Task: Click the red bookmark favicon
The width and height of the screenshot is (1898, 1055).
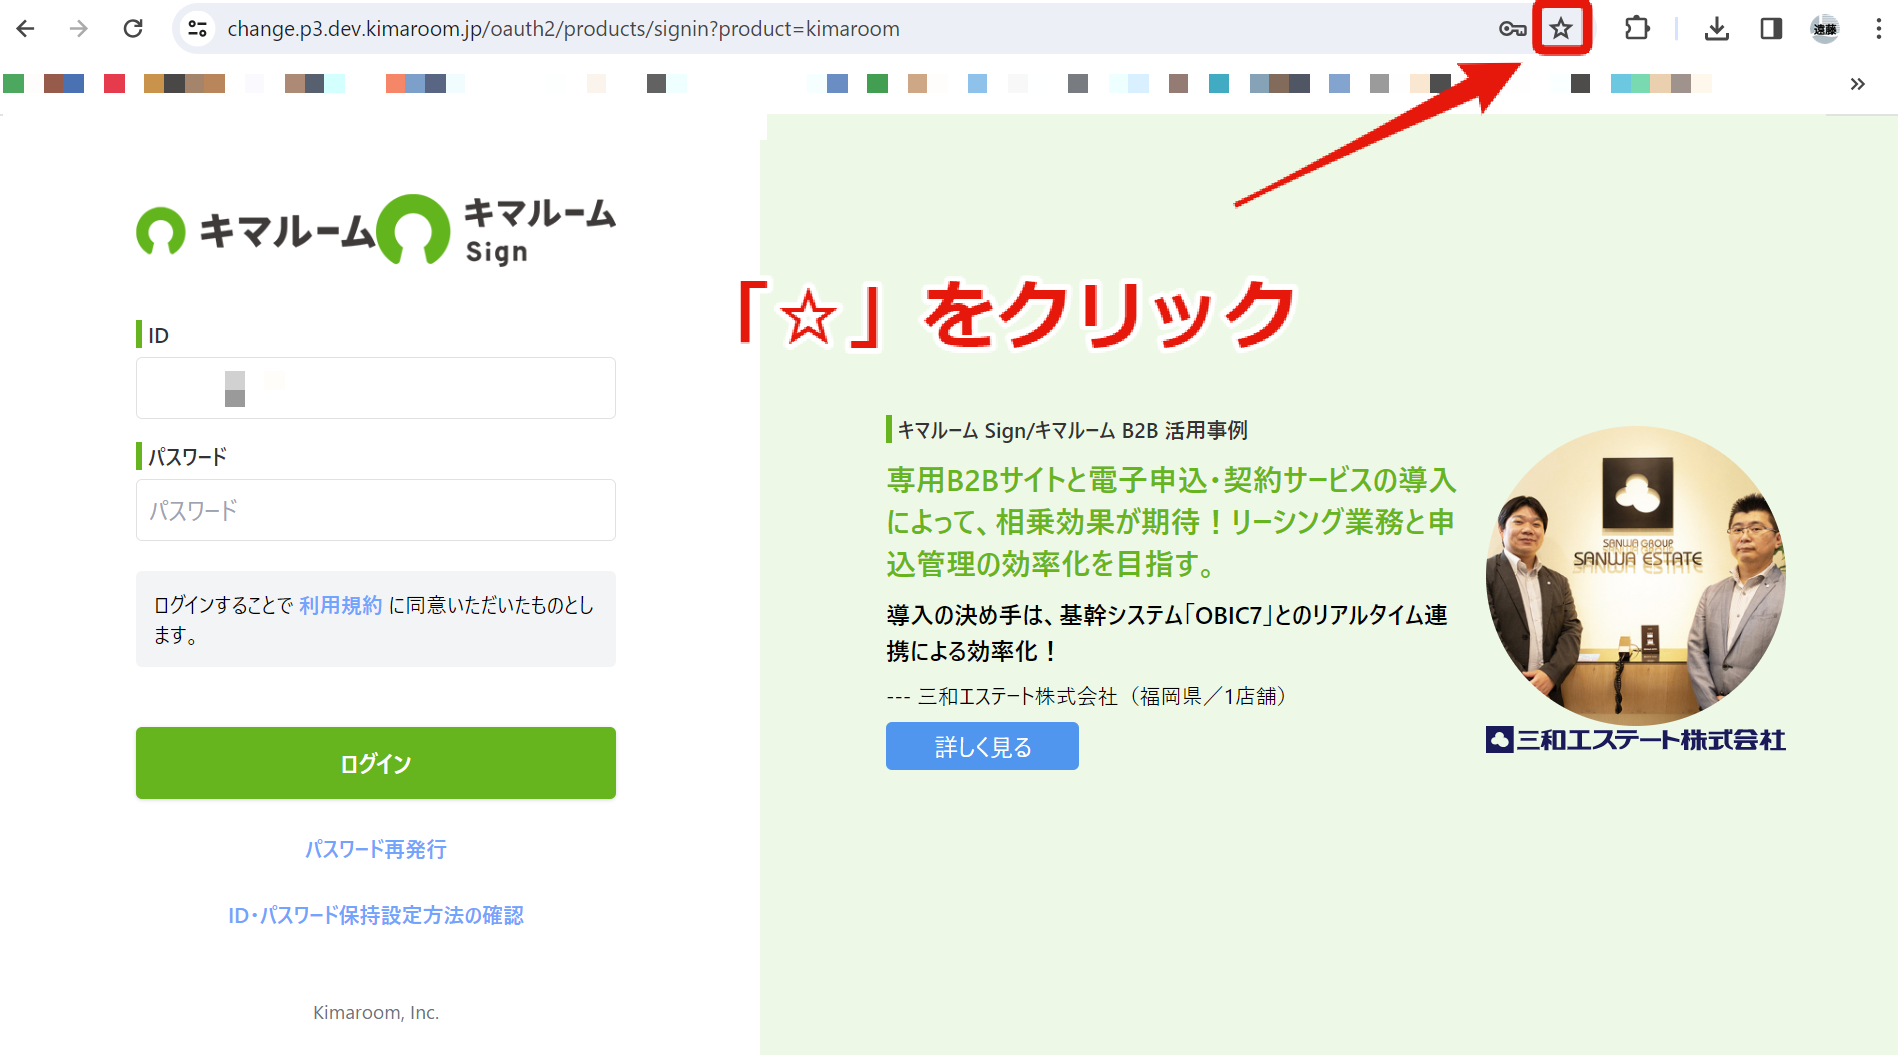Action: pos(114,84)
